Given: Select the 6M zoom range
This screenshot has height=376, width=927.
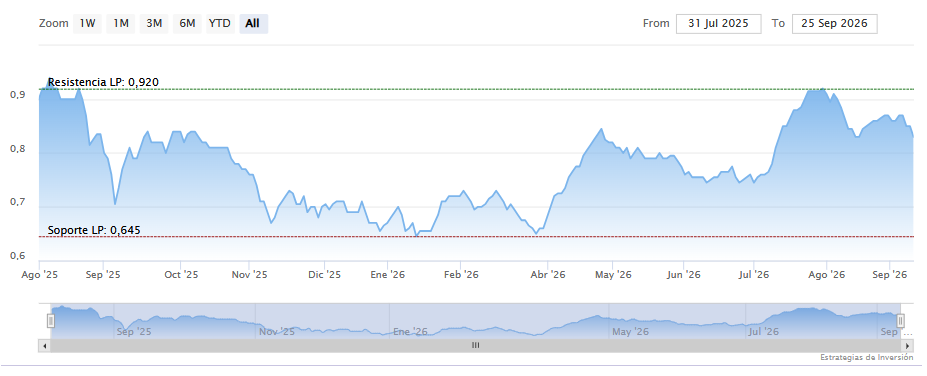Looking at the screenshot, I should pyautogui.click(x=187, y=24).
